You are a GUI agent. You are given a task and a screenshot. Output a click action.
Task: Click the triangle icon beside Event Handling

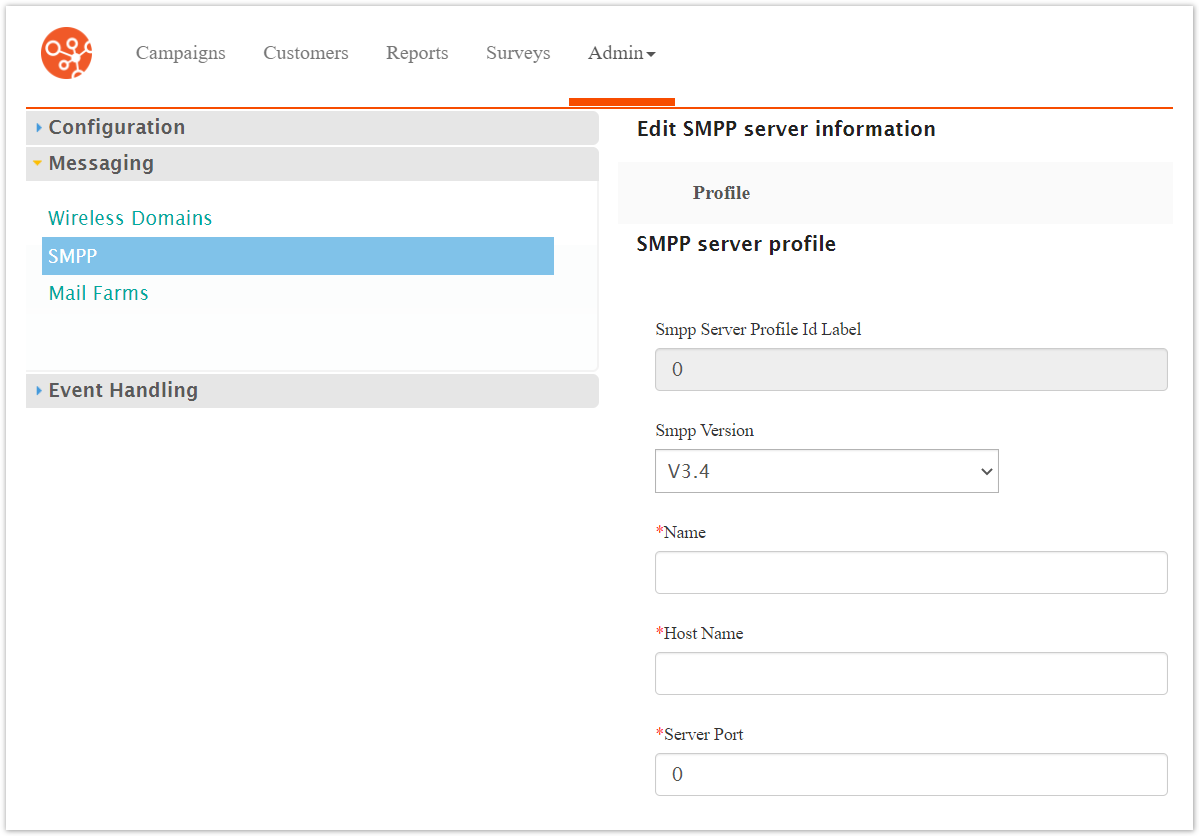pyautogui.click(x=39, y=391)
